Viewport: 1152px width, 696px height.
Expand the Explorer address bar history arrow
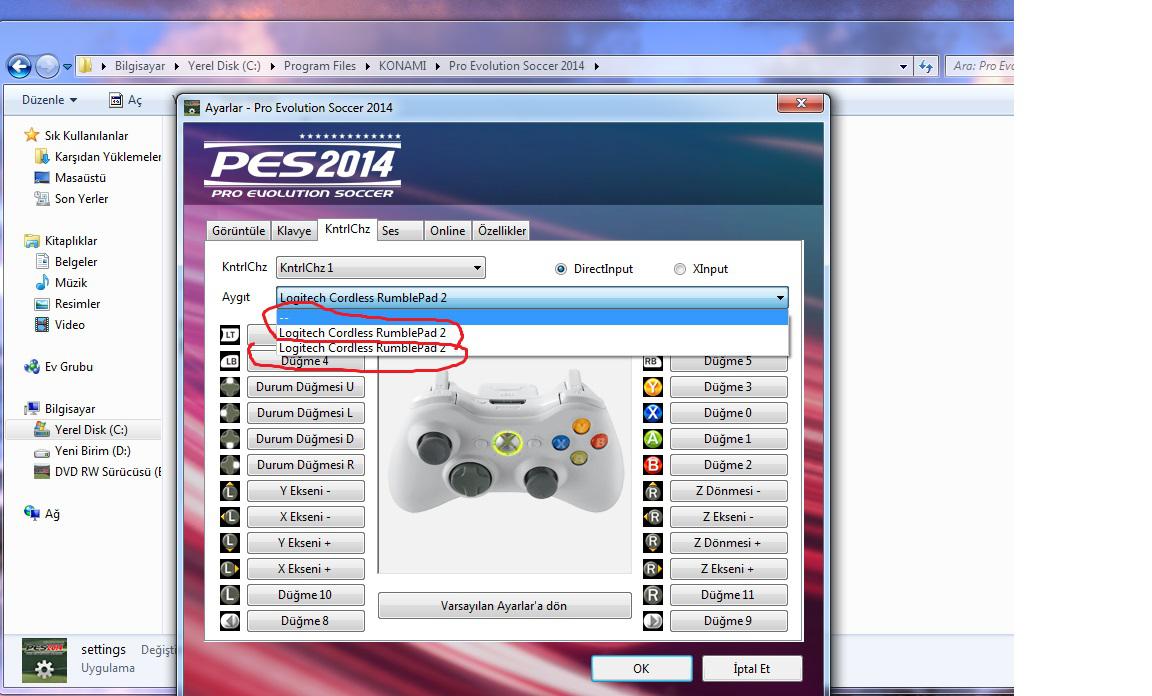903,66
